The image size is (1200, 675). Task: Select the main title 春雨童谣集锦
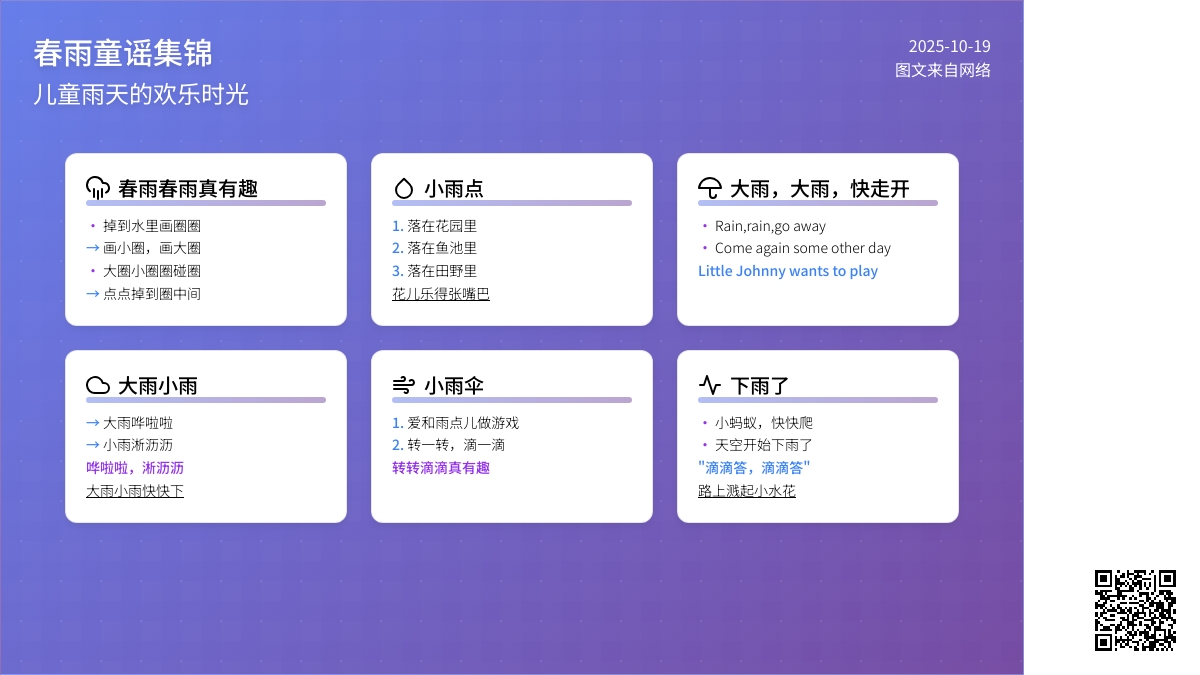122,53
